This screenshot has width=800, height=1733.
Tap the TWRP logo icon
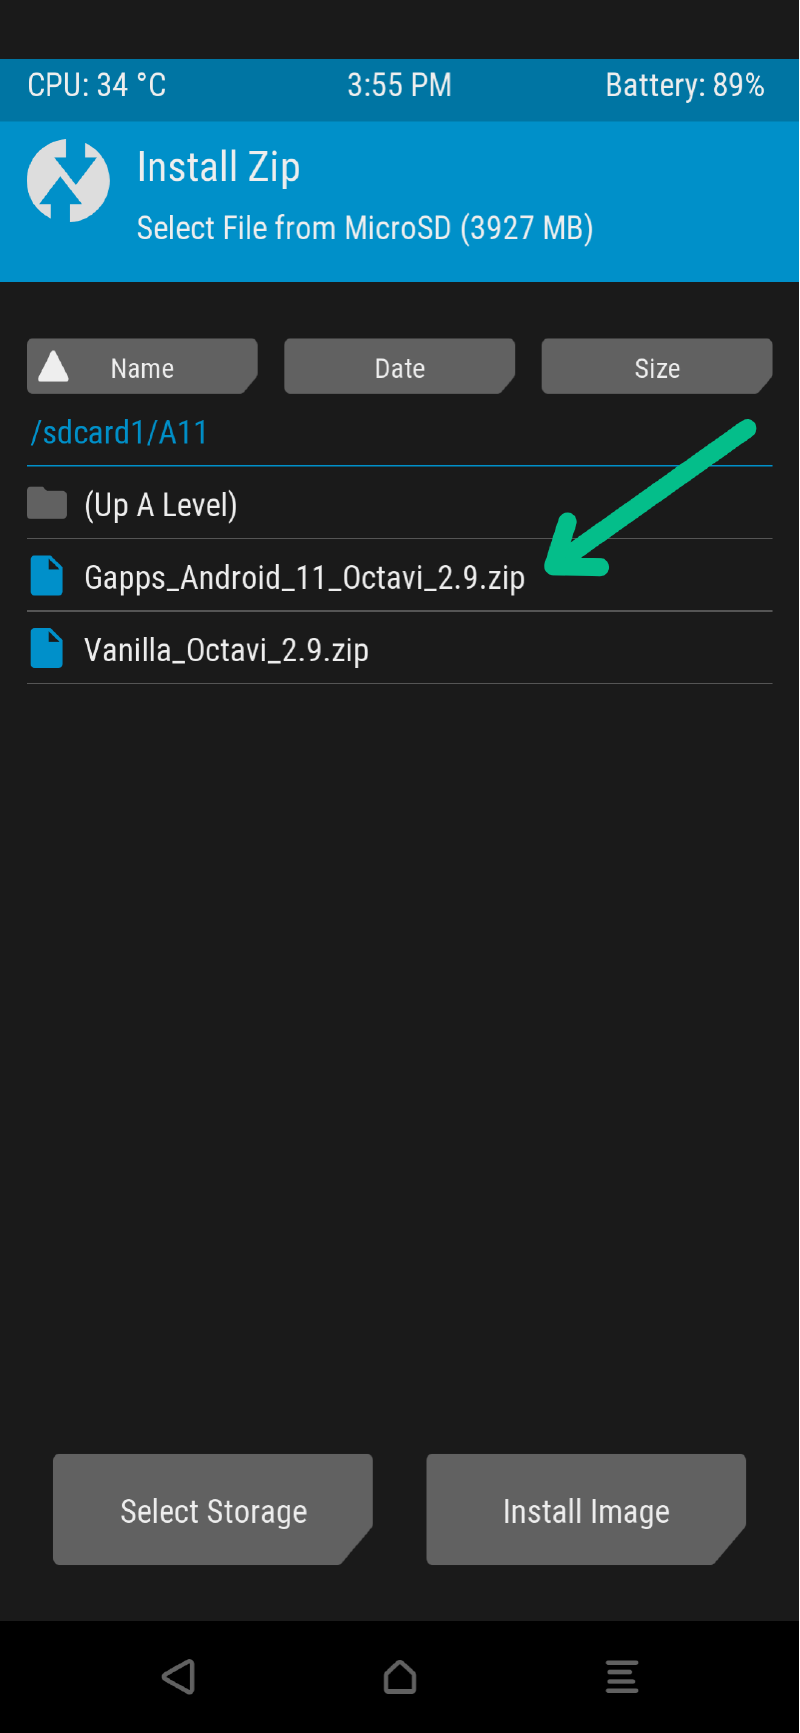coord(68,180)
